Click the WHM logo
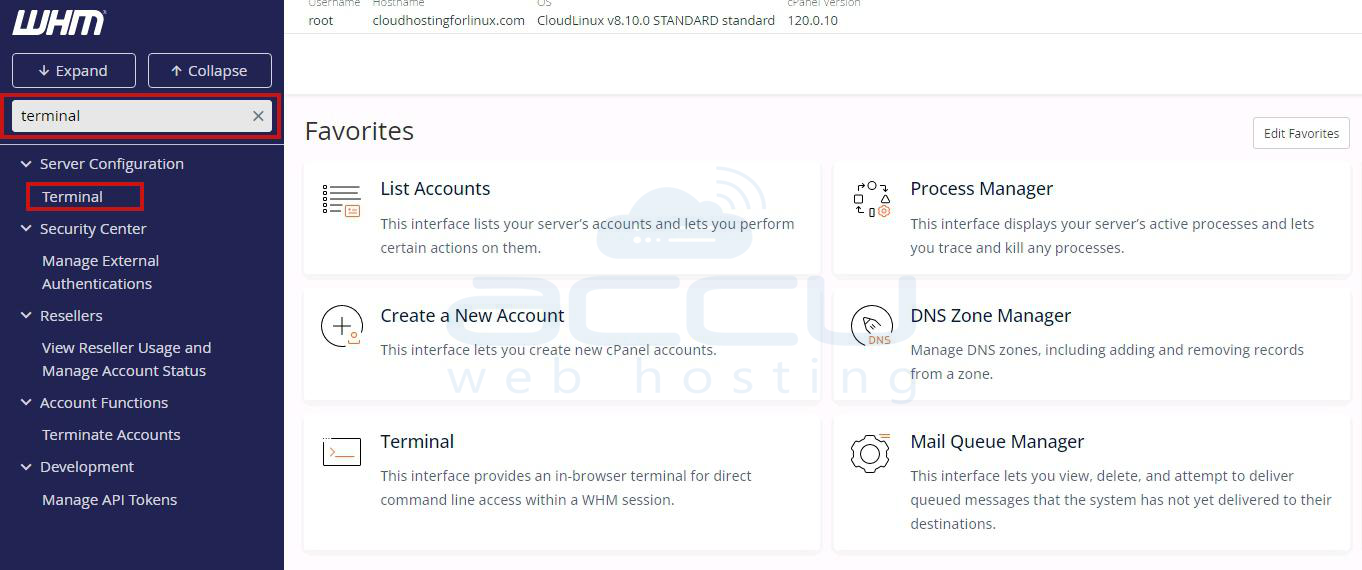This screenshot has height=570, width=1362. coord(59,22)
